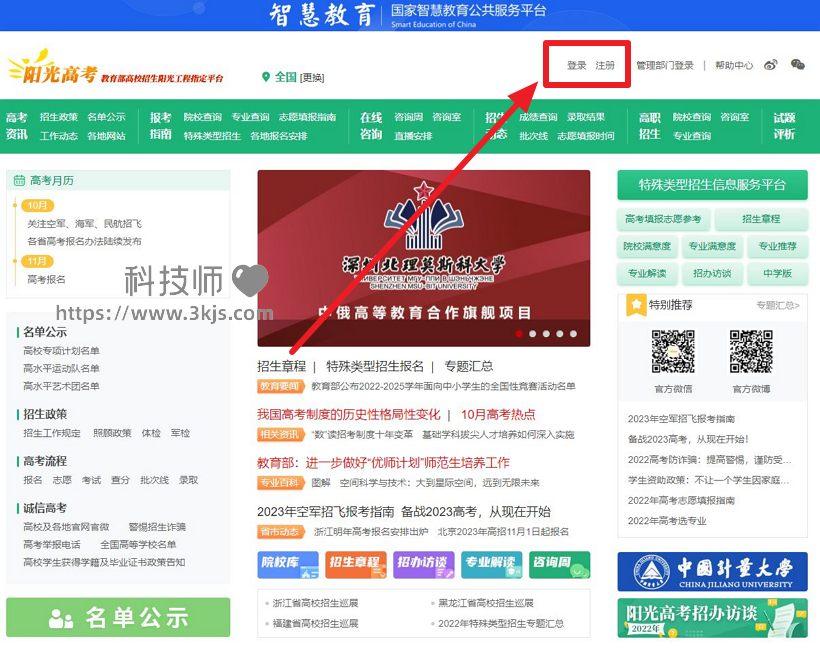Screen dimensions: 820x654
Task: Click 高考填报志愿参考 button
Action: click(x=663, y=219)
